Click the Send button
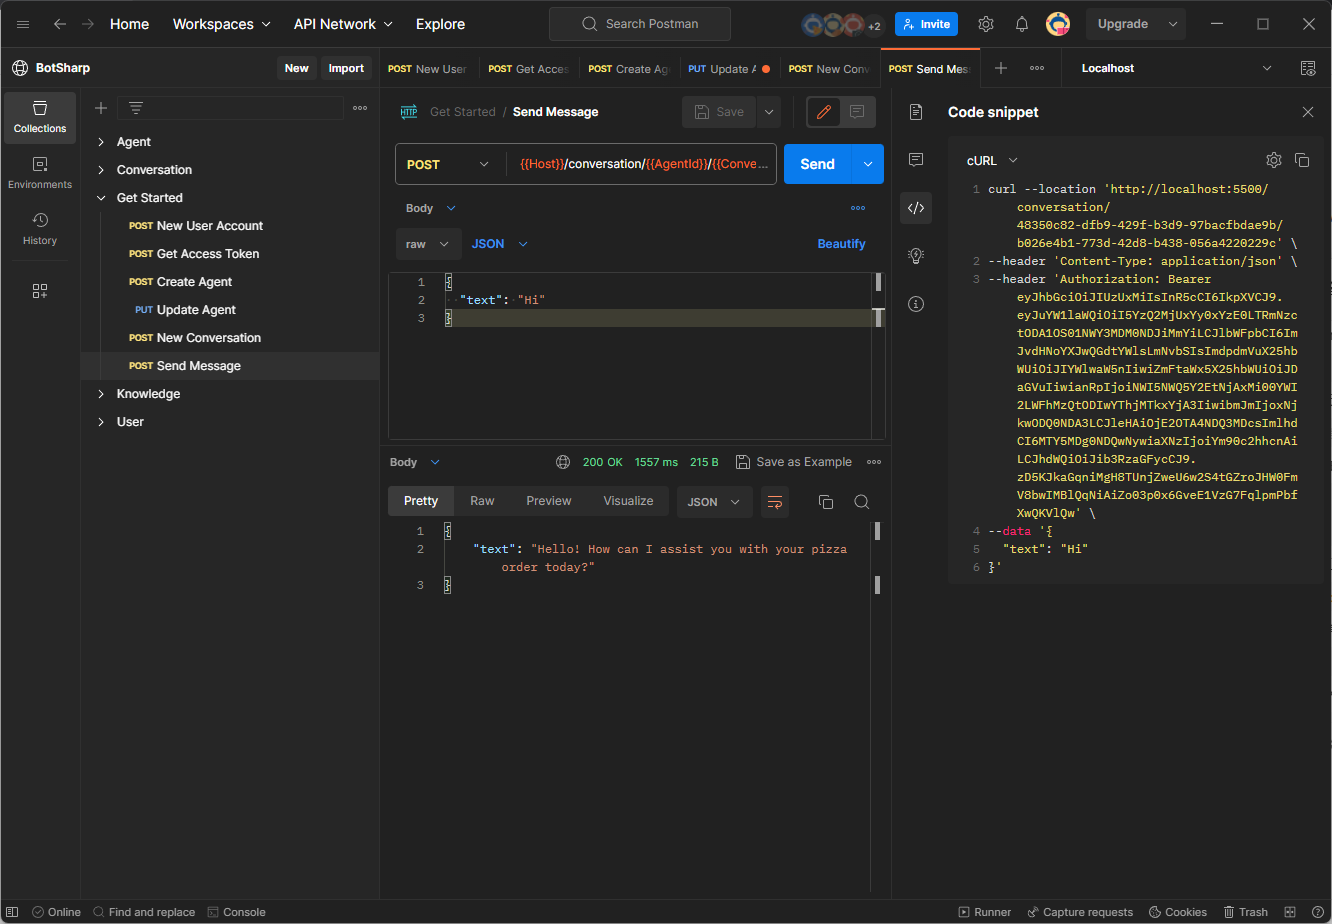Screen dimensions: 1332x924 pos(817,164)
